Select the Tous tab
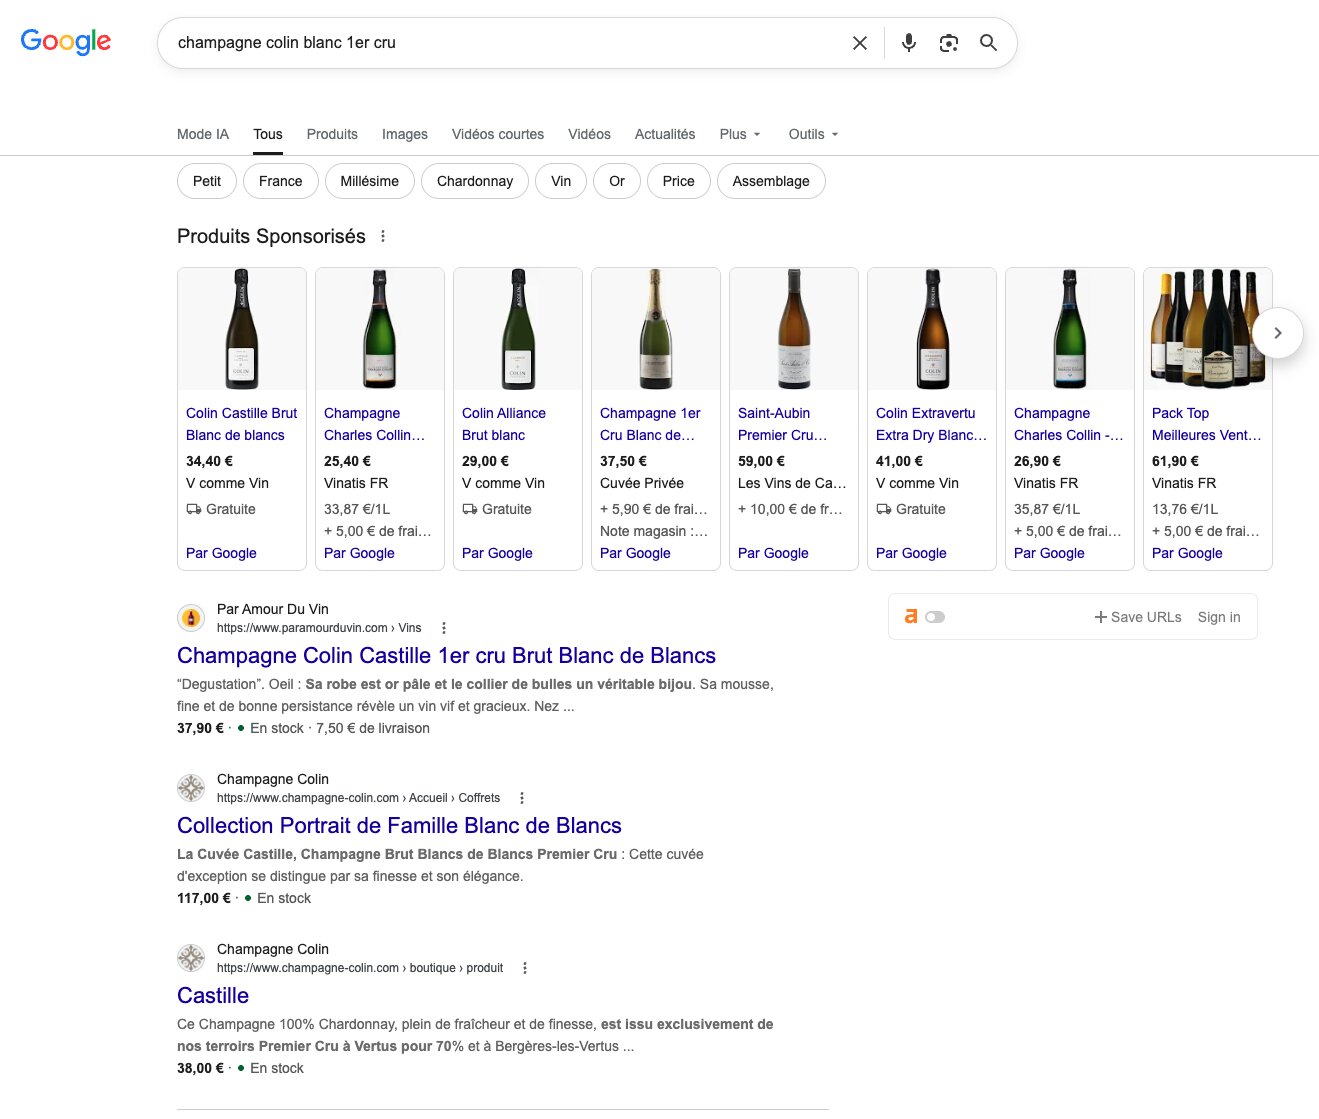The image size is (1319, 1119). (x=268, y=134)
